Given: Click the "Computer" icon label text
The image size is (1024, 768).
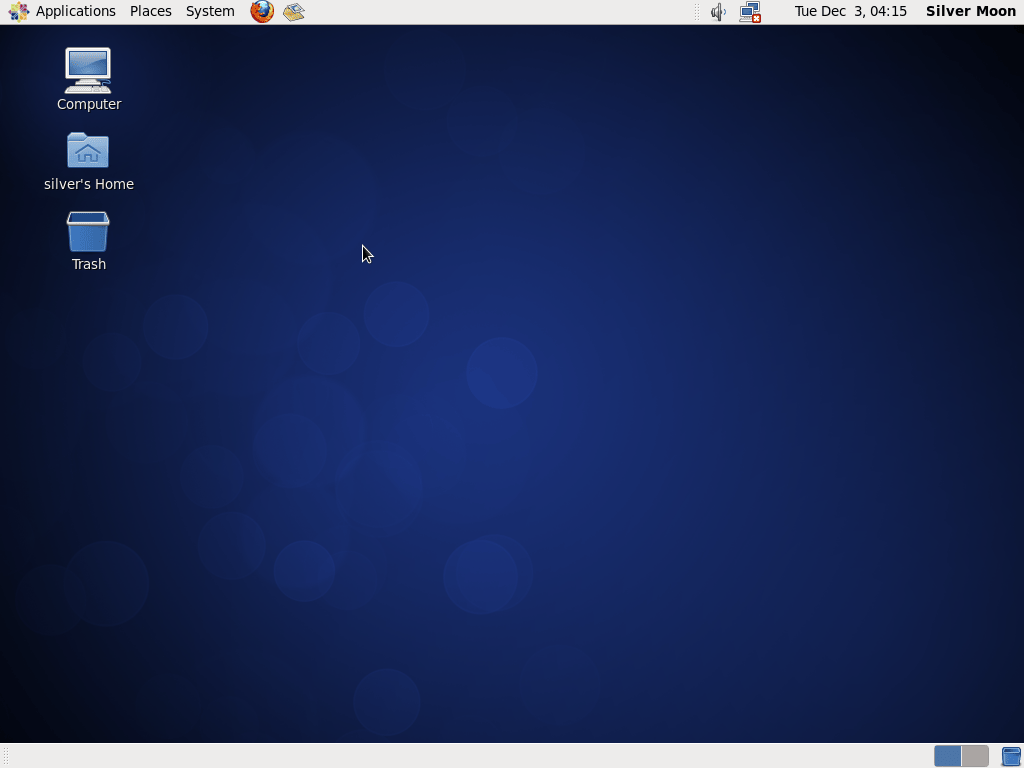Looking at the screenshot, I should pos(89,104).
